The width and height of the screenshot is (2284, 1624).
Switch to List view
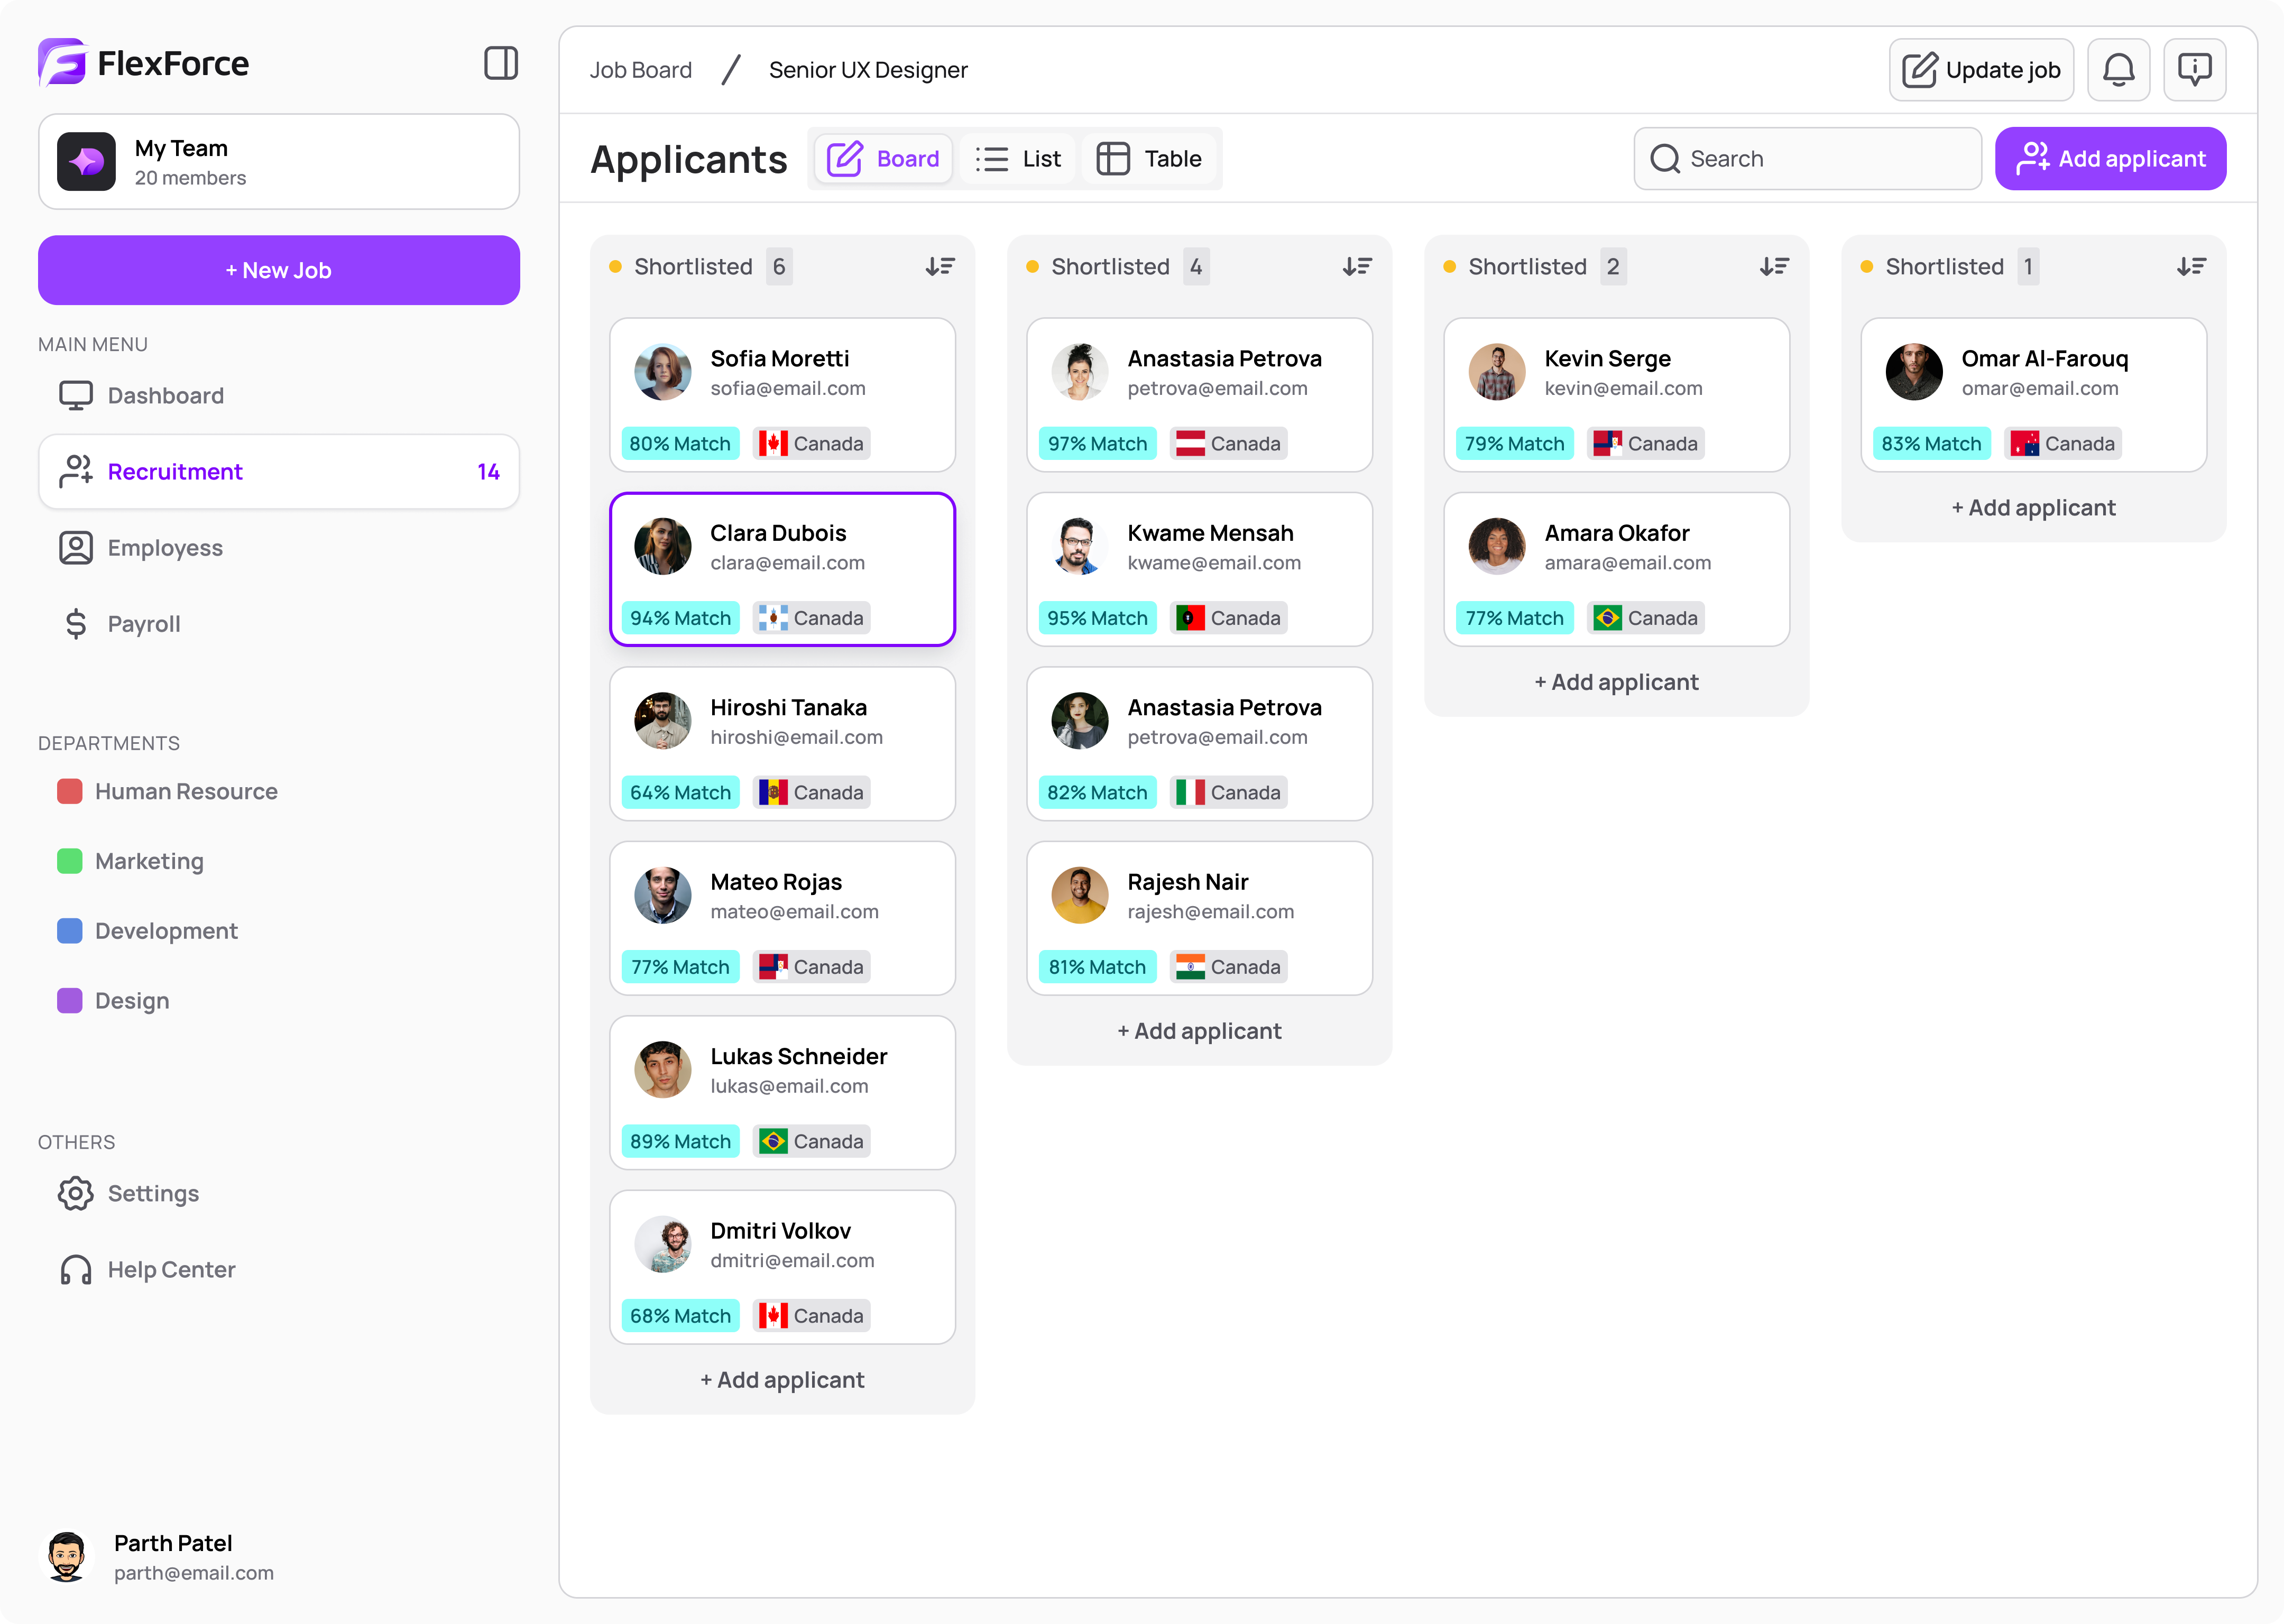point(1018,159)
